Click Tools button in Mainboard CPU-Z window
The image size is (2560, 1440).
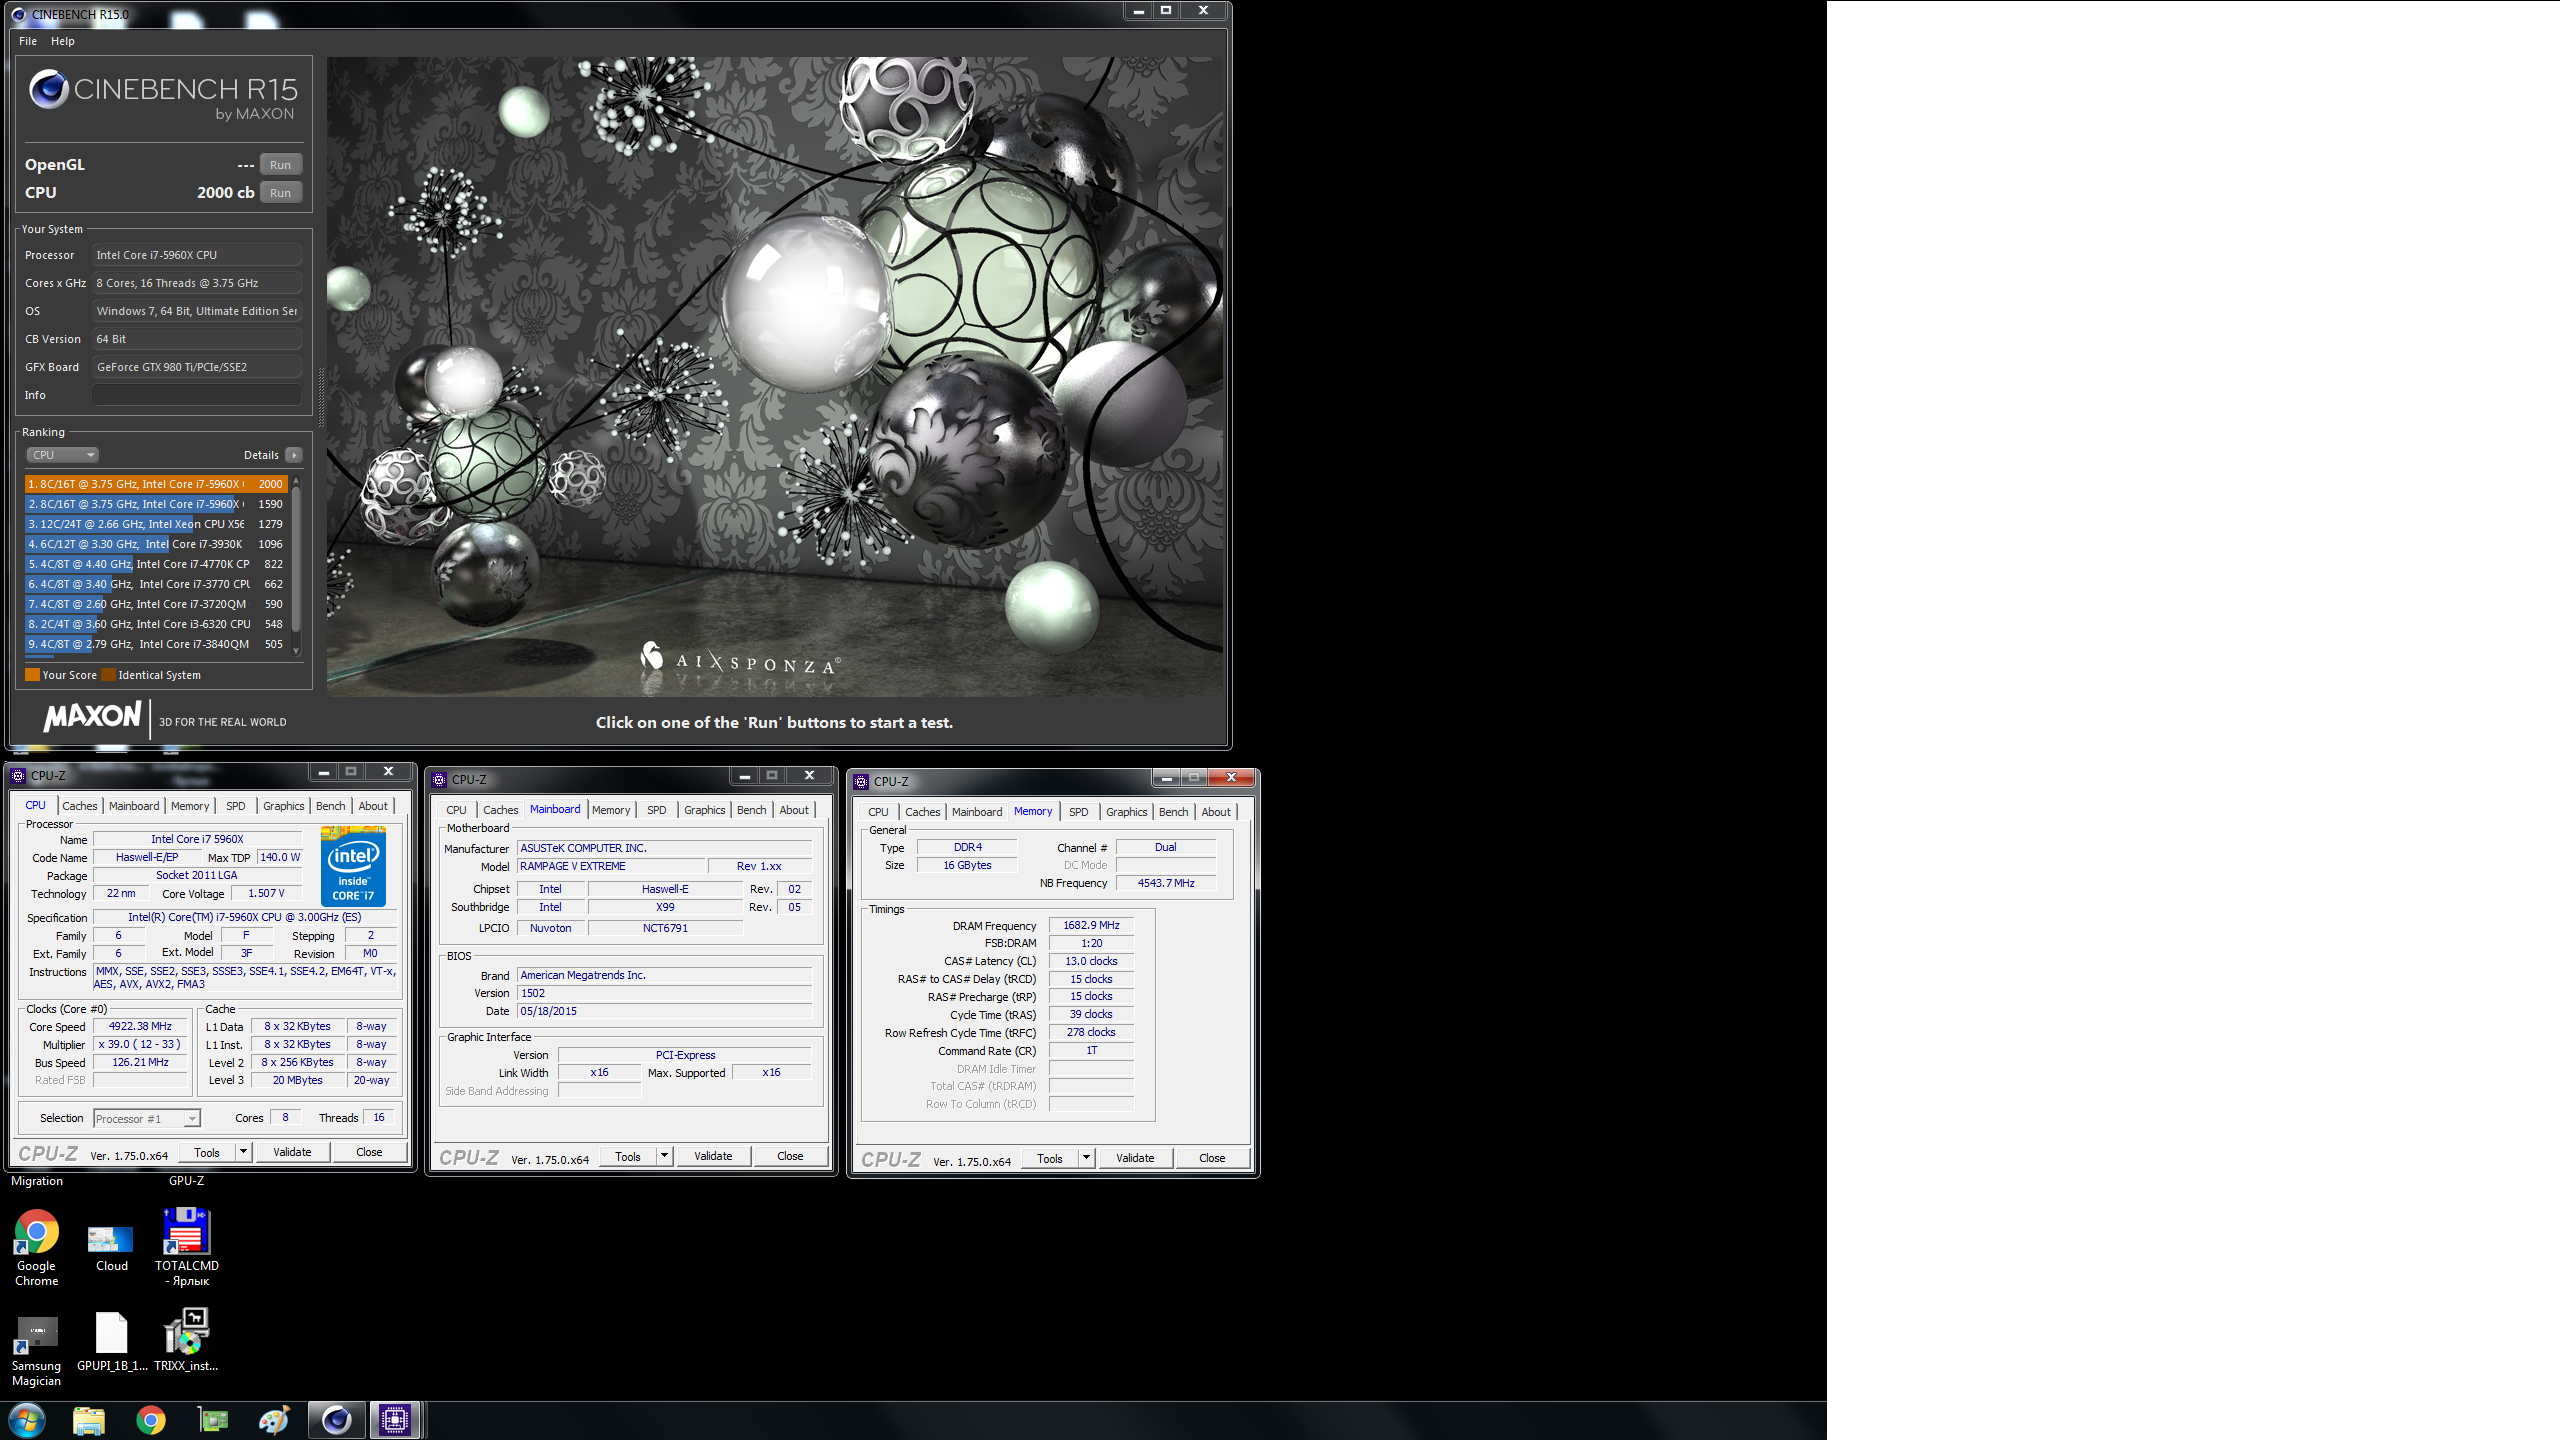[x=628, y=1156]
